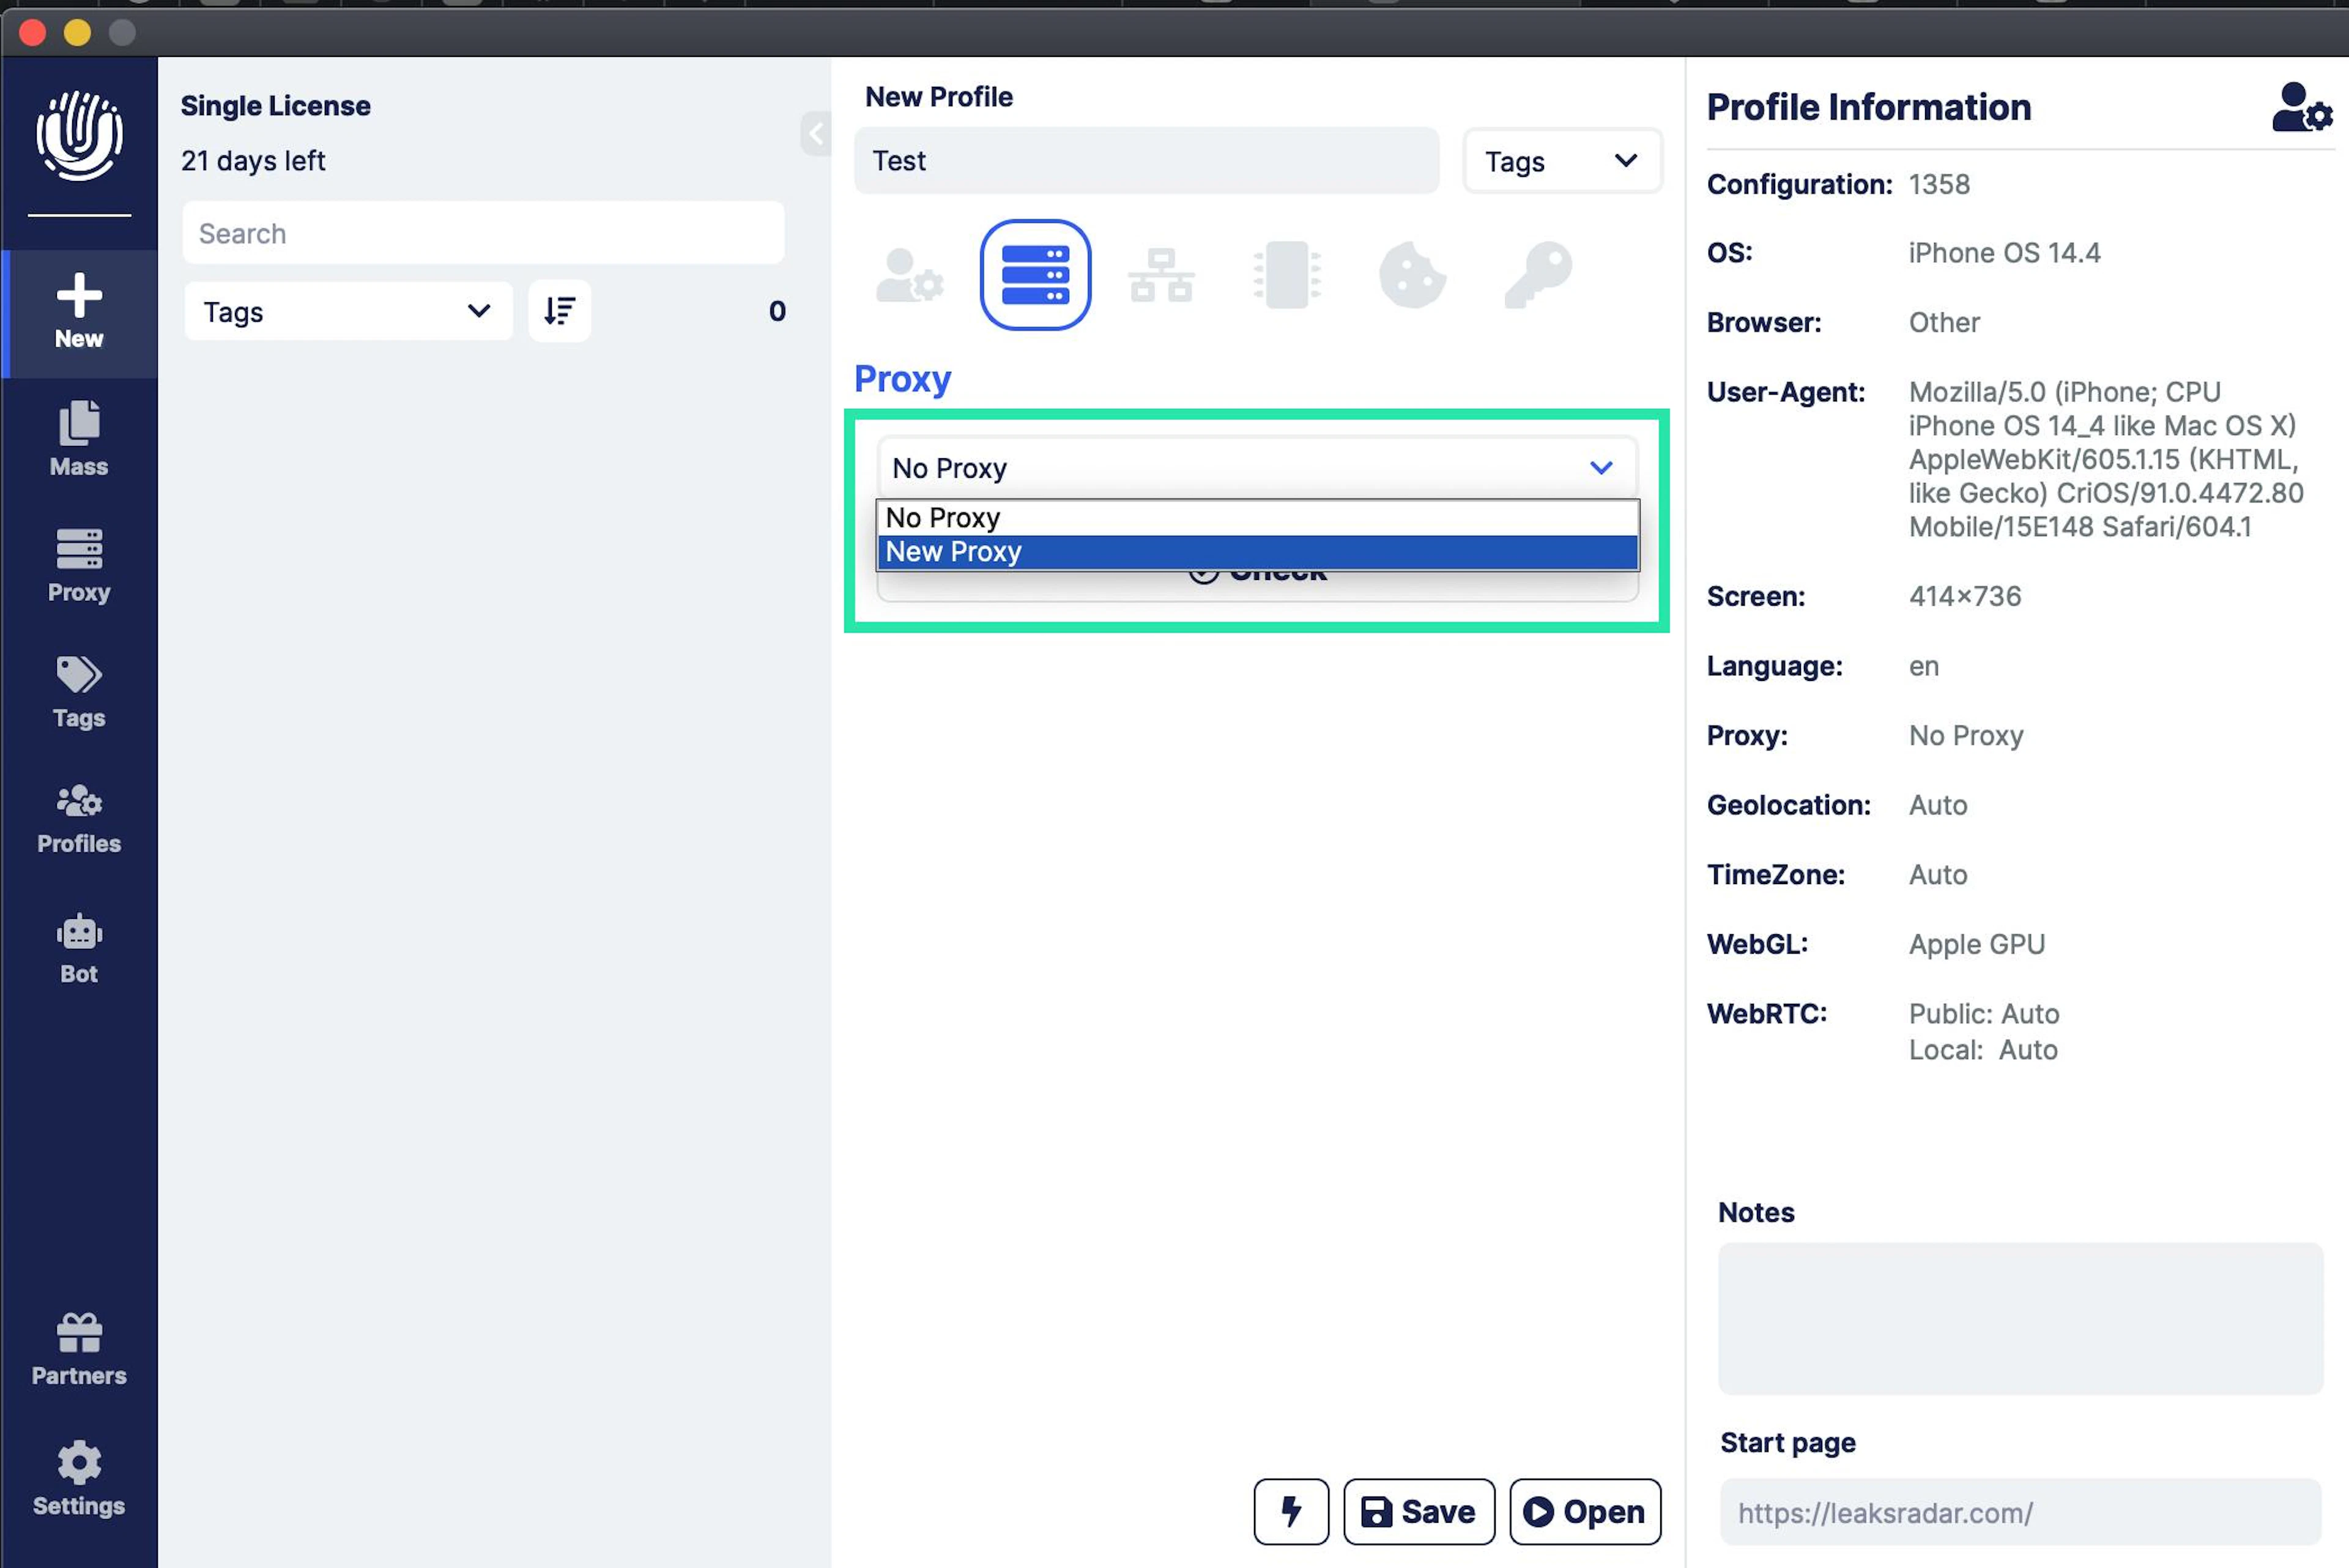The height and width of the screenshot is (1568, 2349).
Task: Click the Profile Information heading
Action: pyautogui.click(x=1869, y=107)
